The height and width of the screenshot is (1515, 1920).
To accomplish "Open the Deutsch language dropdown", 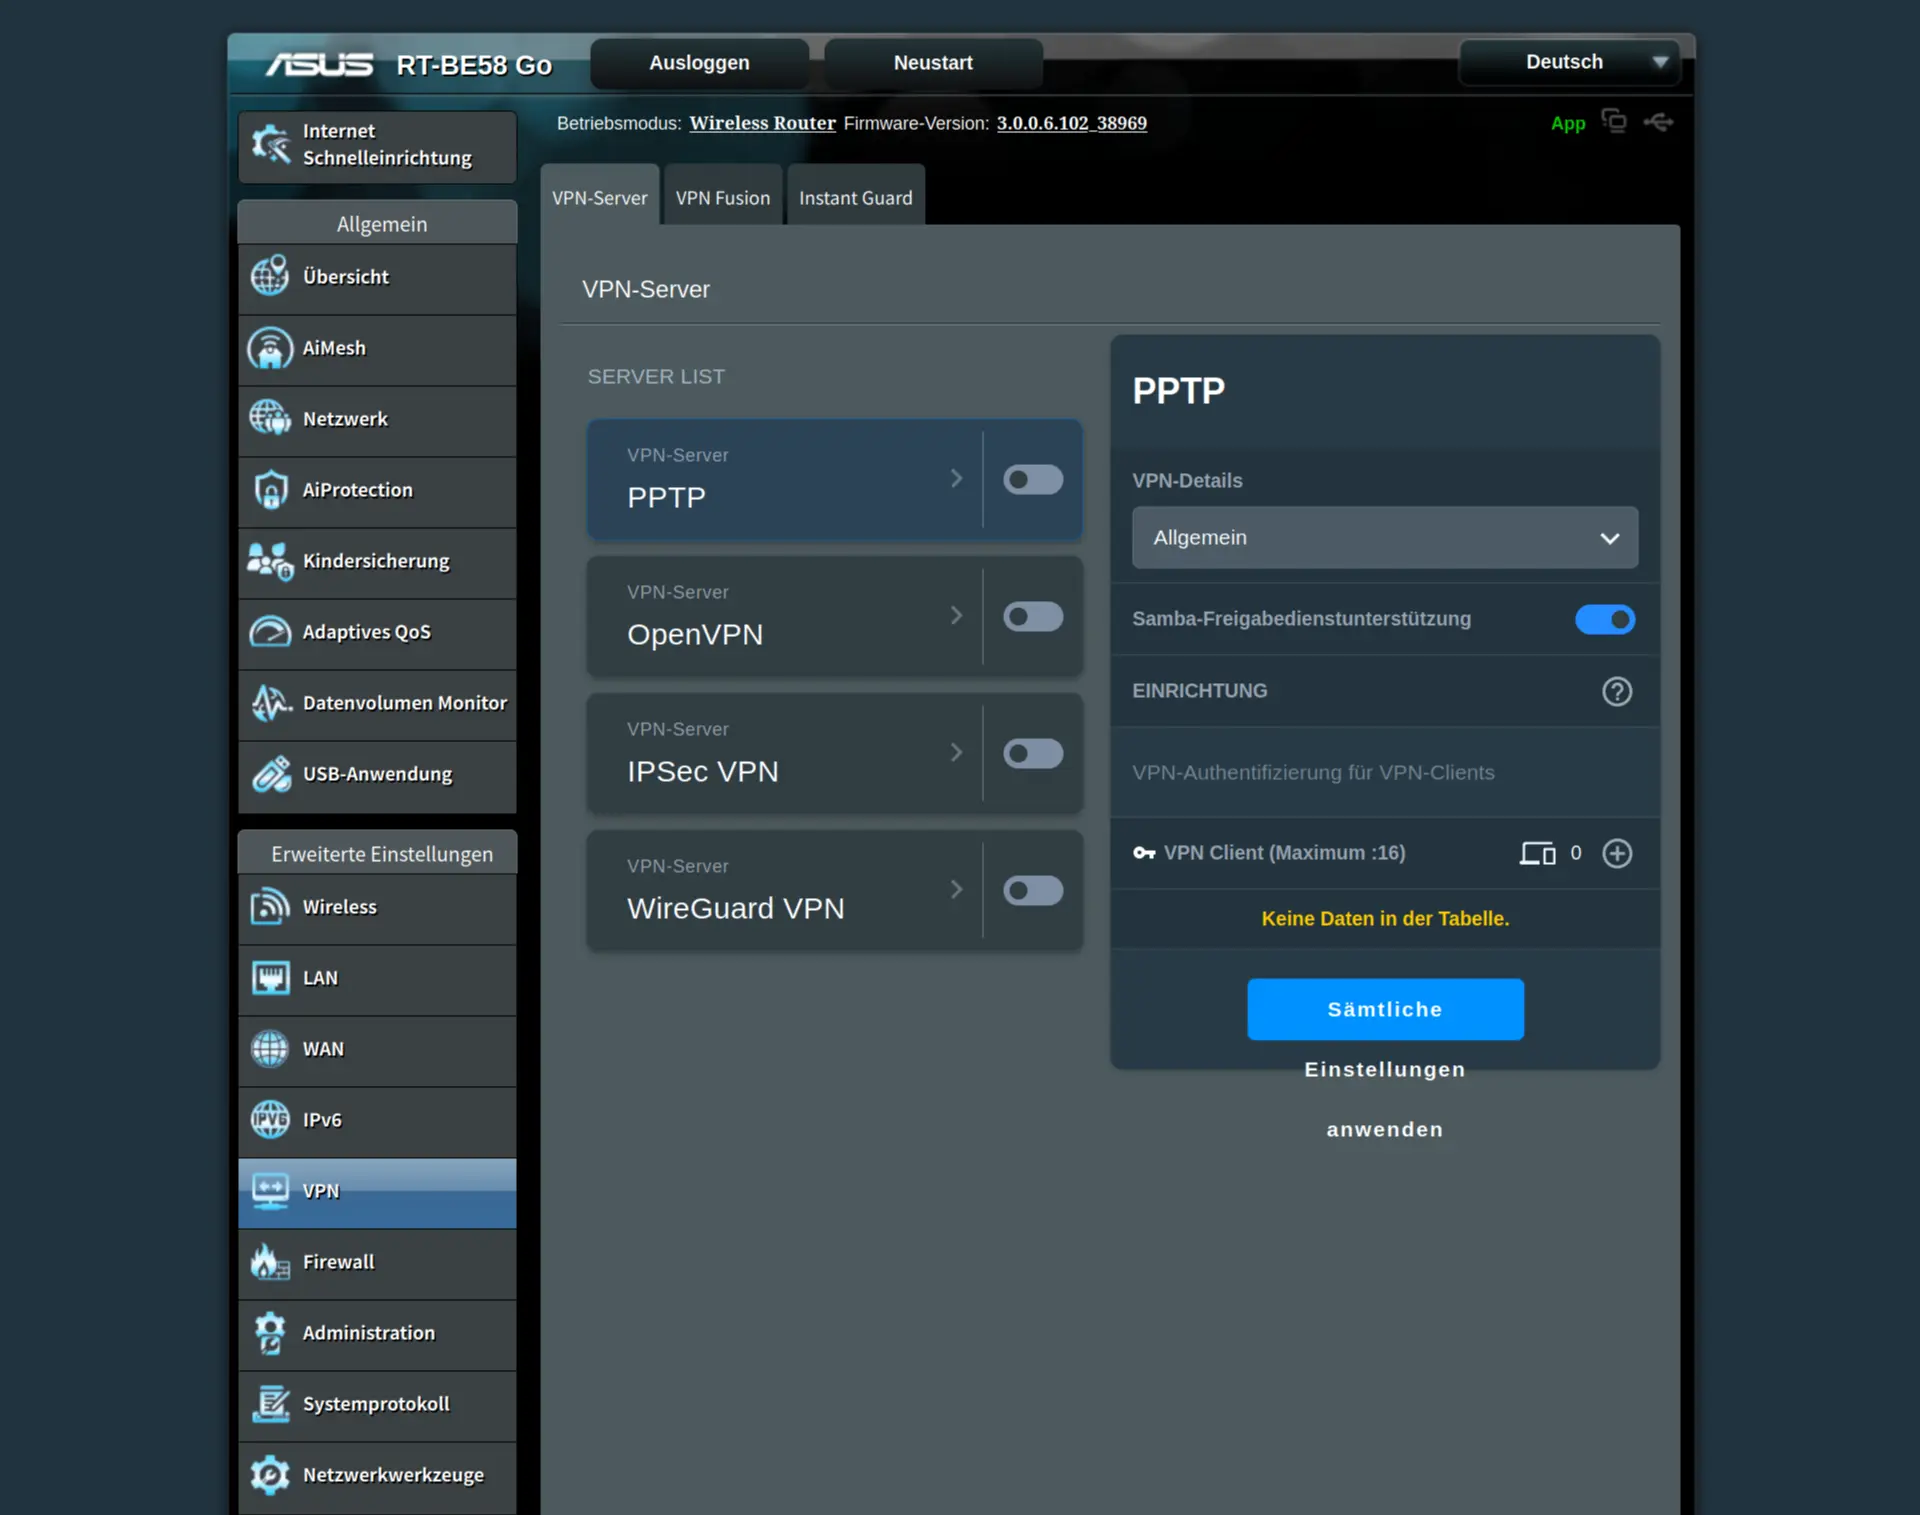I will pyautogui.click(x=1569, y=62).
